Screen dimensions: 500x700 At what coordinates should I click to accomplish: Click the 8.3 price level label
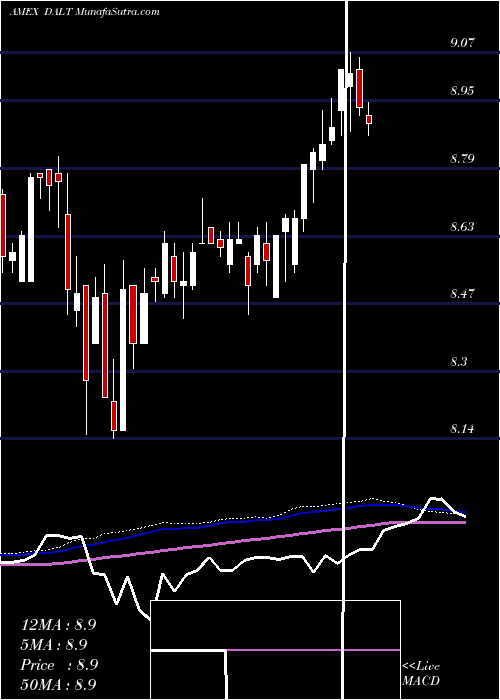459,361
